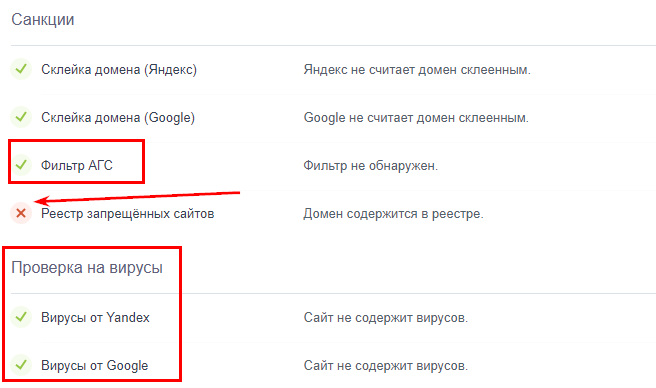Select the Вирусы от Yandex label

[x=95, y=318]
